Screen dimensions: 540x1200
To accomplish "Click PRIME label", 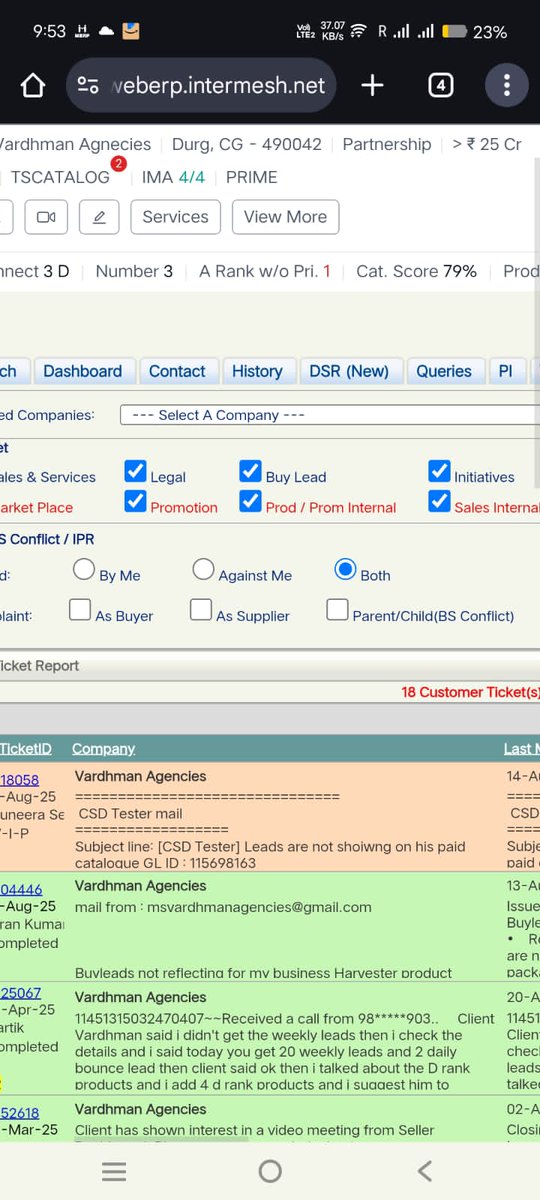I will click(252, 177).
